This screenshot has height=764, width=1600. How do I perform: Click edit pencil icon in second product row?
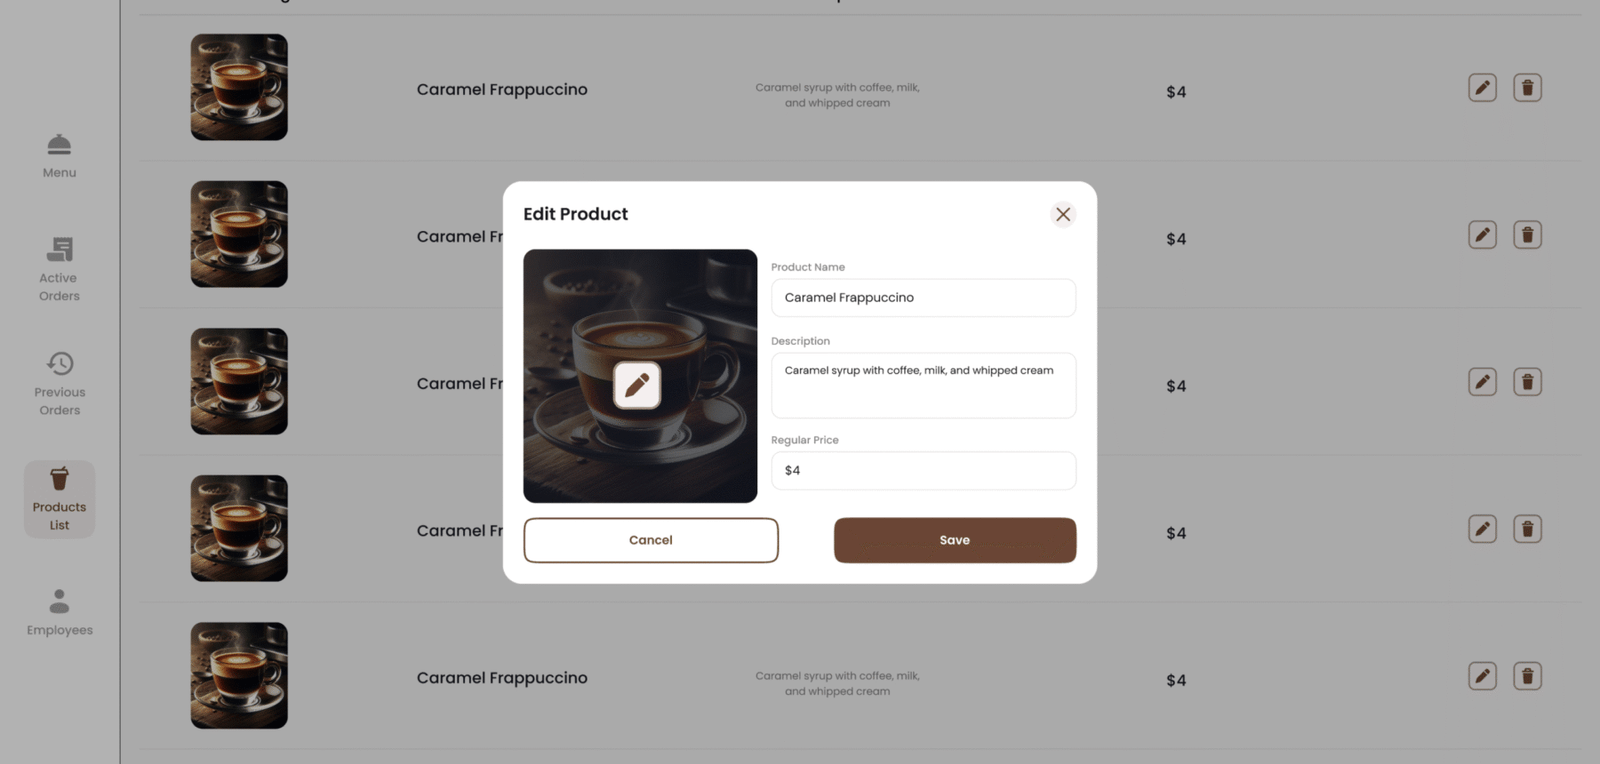pos(1482,235)
